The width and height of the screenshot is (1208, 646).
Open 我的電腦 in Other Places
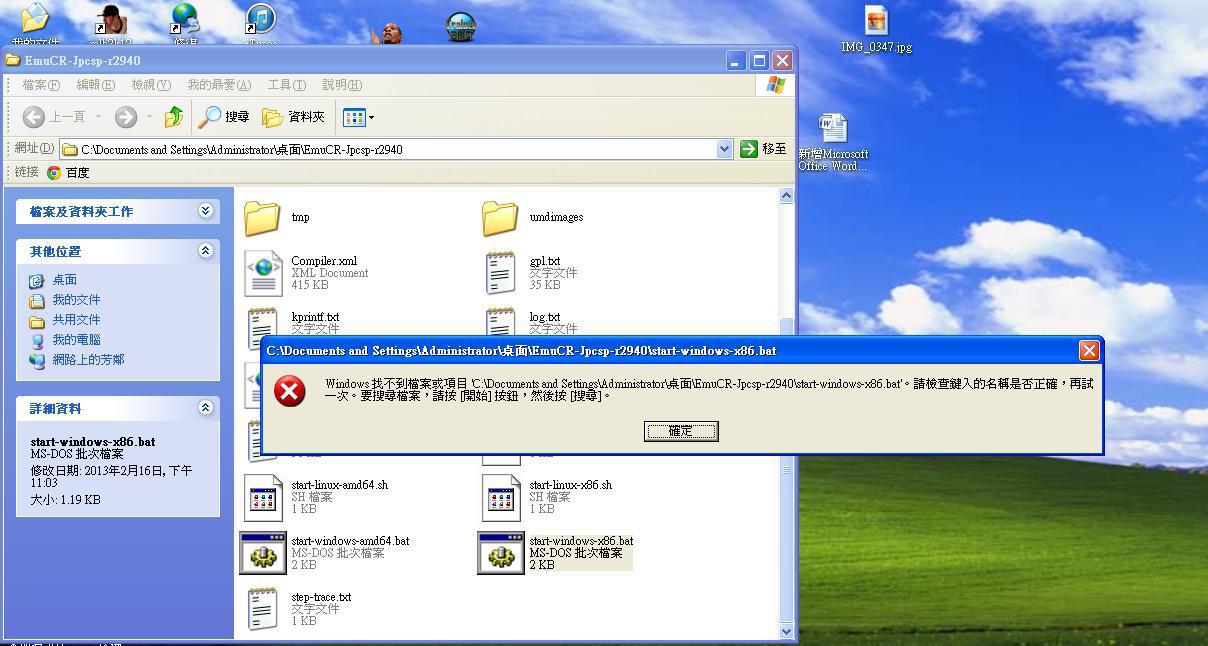(x=76, y=340)
